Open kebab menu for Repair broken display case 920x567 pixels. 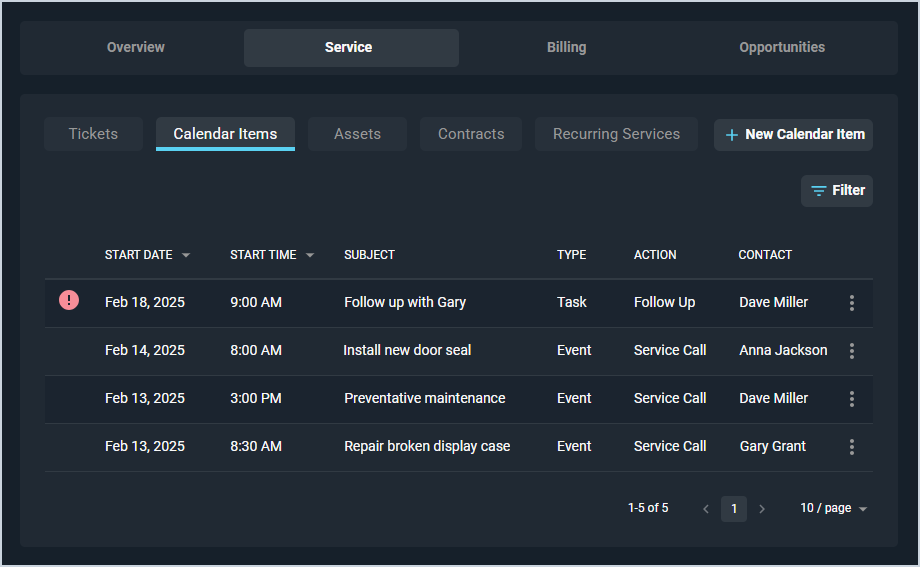click(x=852, y=447)
